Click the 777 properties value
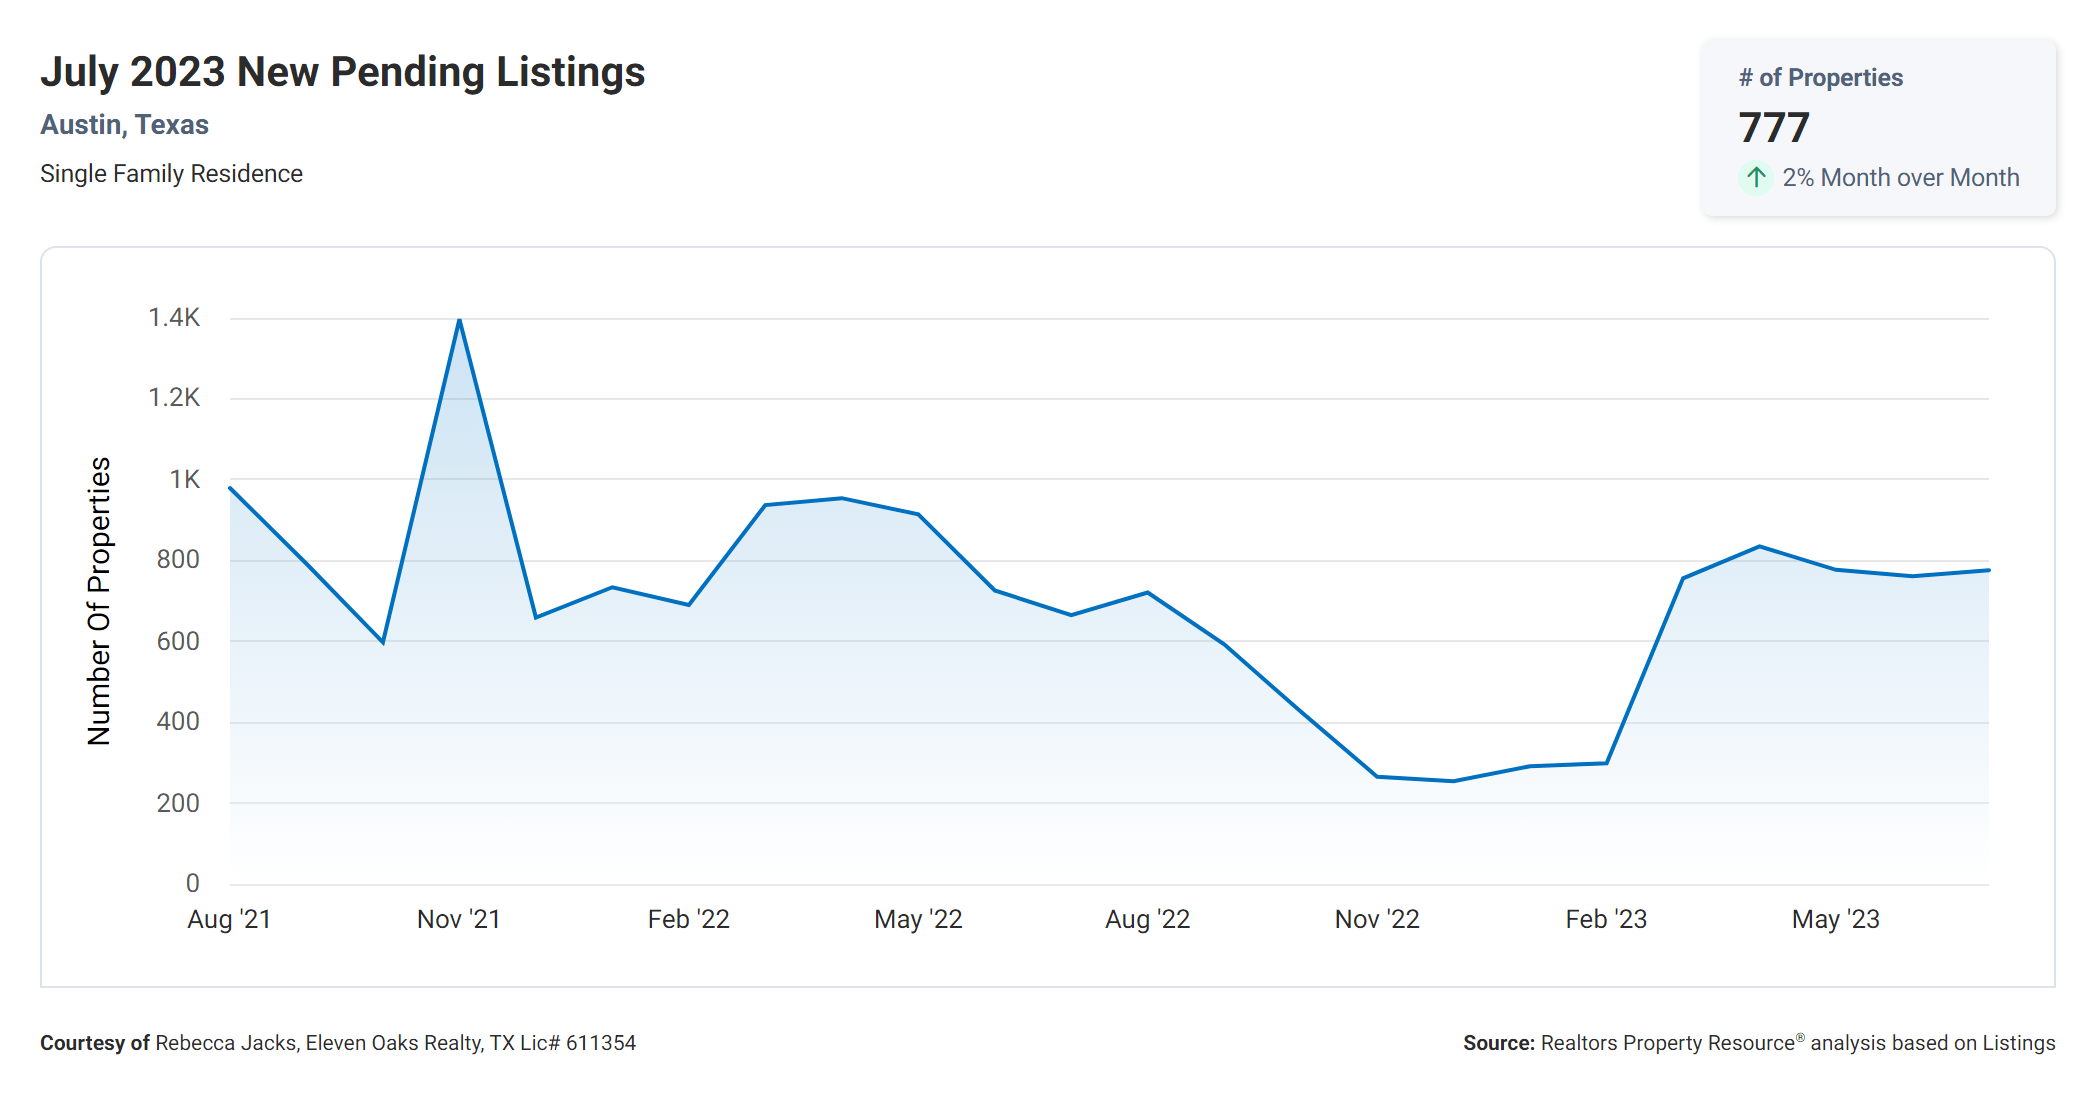2096x1100 pixels. (x=1773, y=128)
